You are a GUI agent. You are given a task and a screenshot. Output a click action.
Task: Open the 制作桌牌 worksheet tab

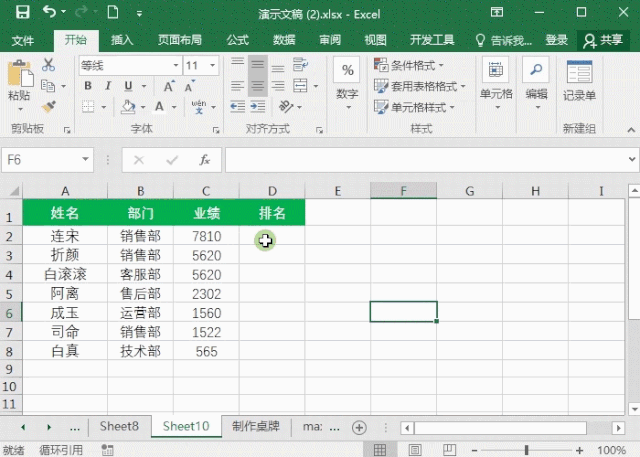click(256, 426)
